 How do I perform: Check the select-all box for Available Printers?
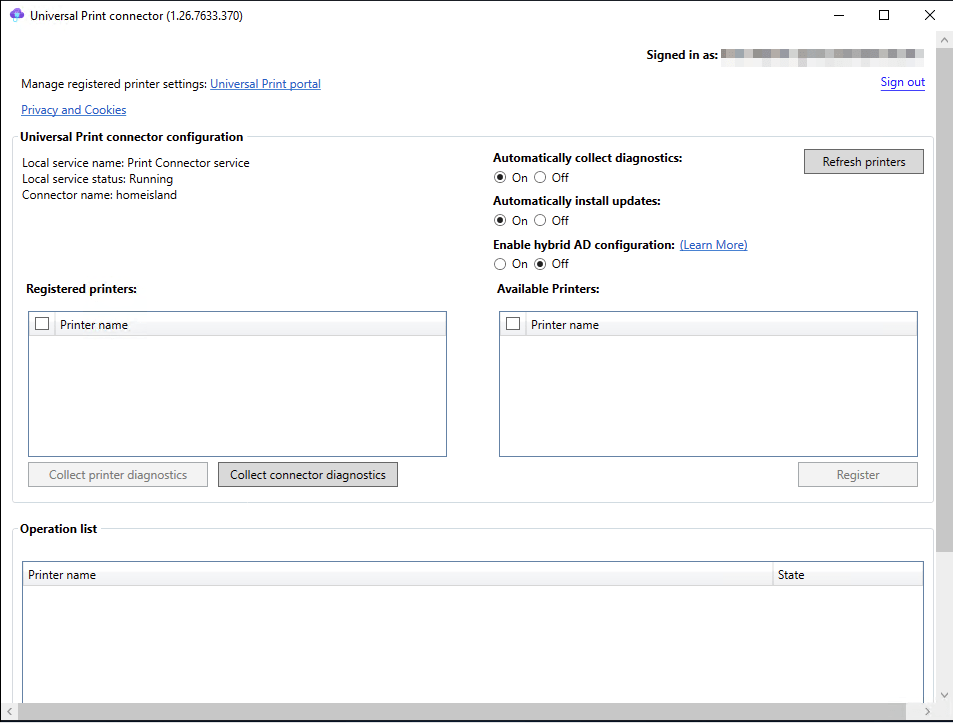coord(512,323)
